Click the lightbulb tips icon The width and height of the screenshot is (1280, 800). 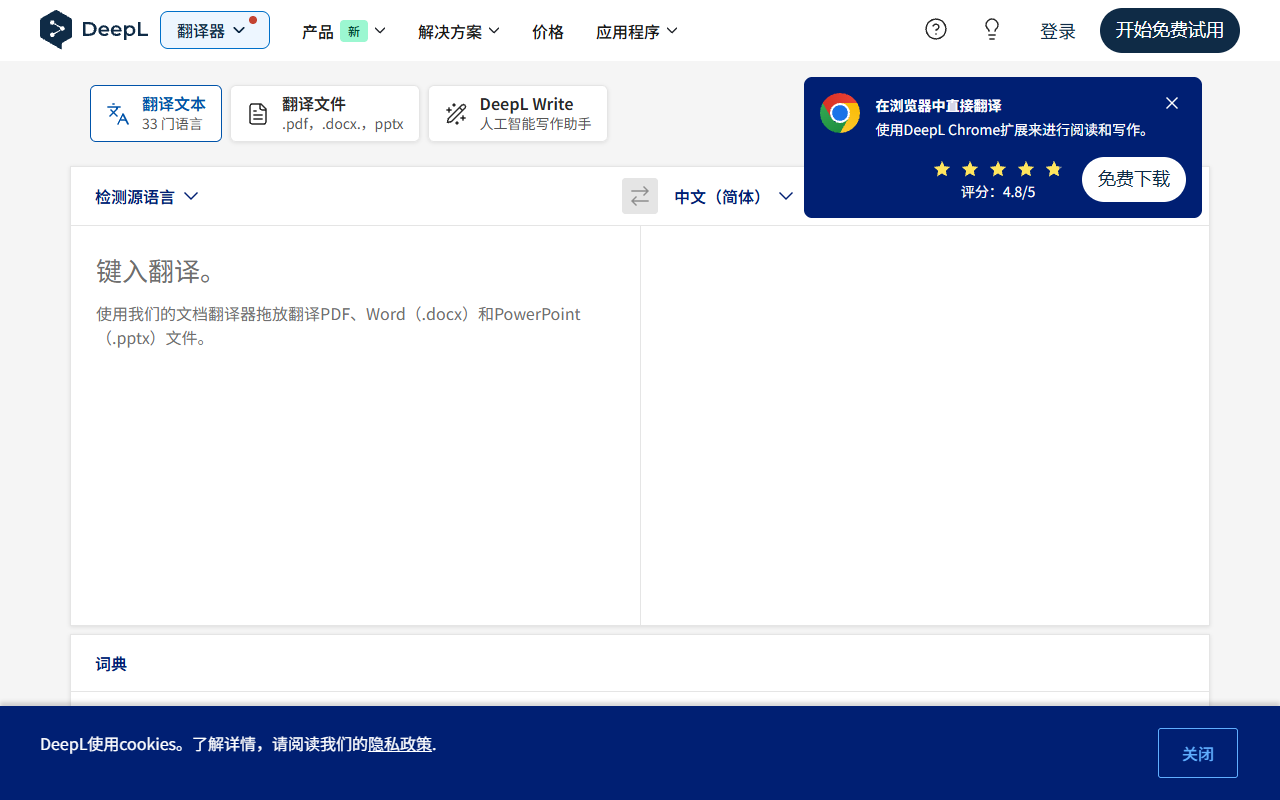pyautogui.click(x=992, y=29)
